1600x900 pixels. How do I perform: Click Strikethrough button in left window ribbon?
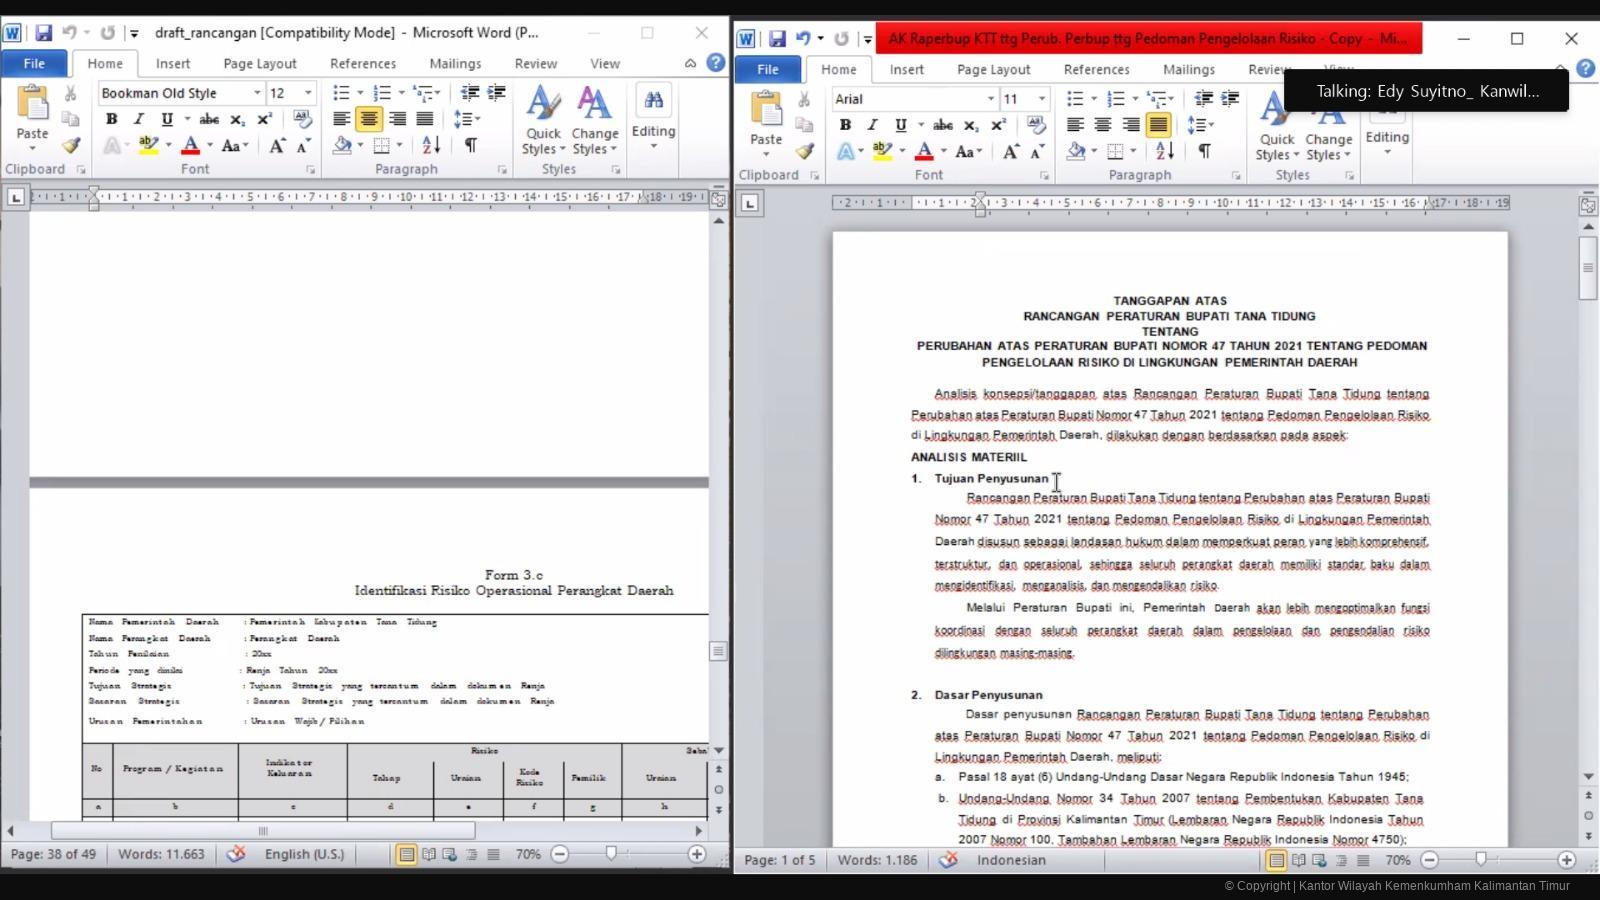click(x=209, y=119)
